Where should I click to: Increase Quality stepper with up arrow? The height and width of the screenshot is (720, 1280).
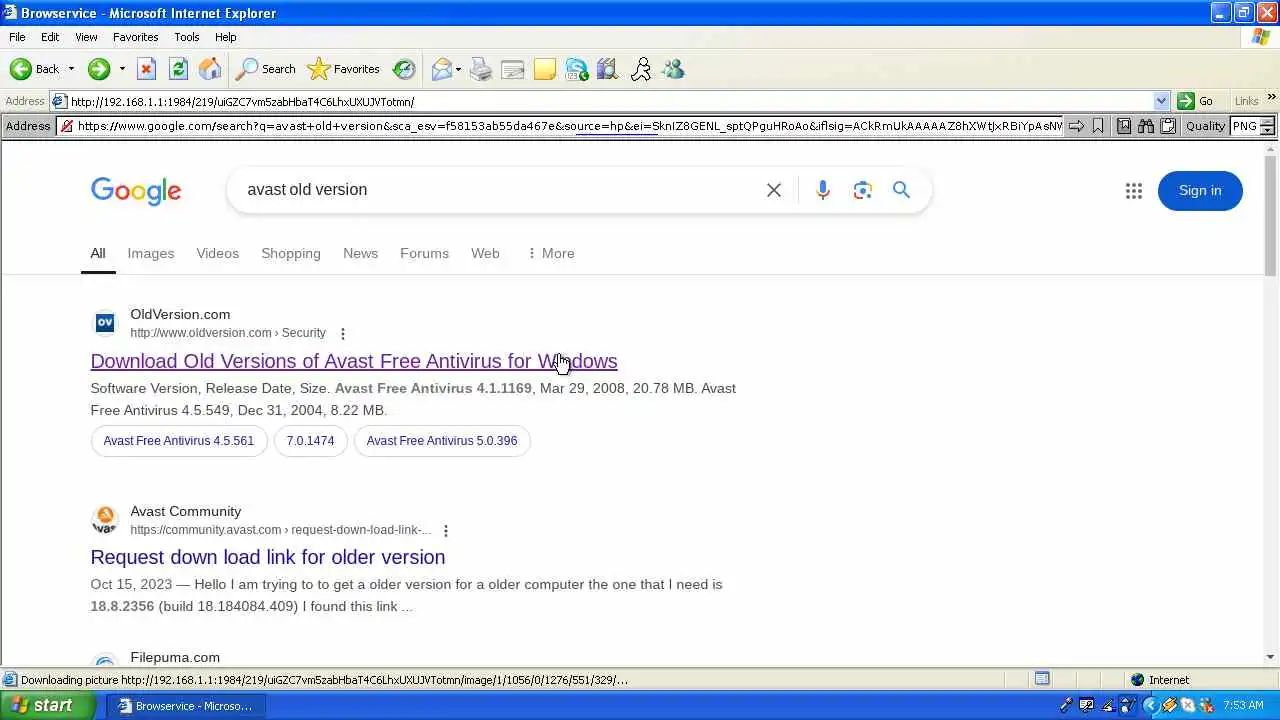[1267, 122]
